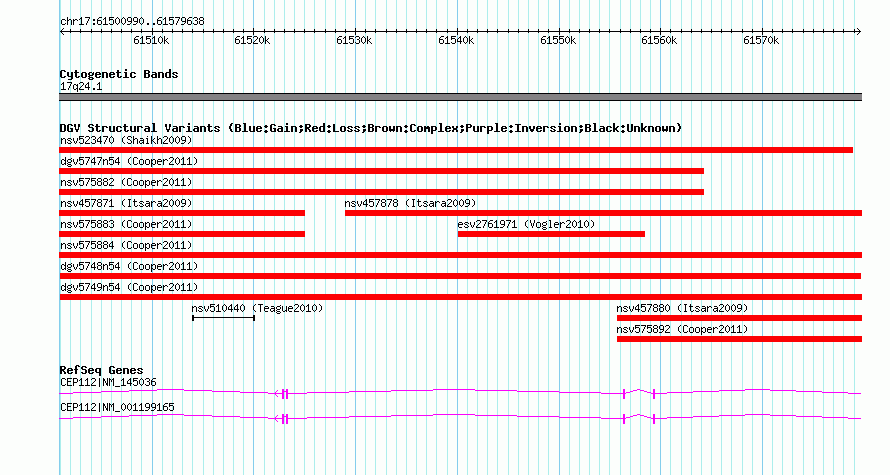Click the magenta exon pair near 61560k of NM_001199165
The height and width of the screenshot is (475, 890).
pos(639,418)
